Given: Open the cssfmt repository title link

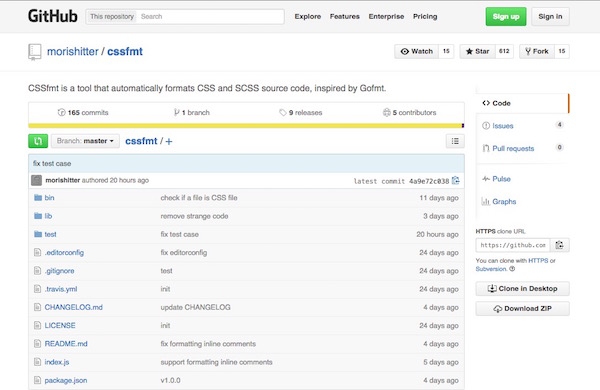Looking at the screenshot, I should pos(125,51).
